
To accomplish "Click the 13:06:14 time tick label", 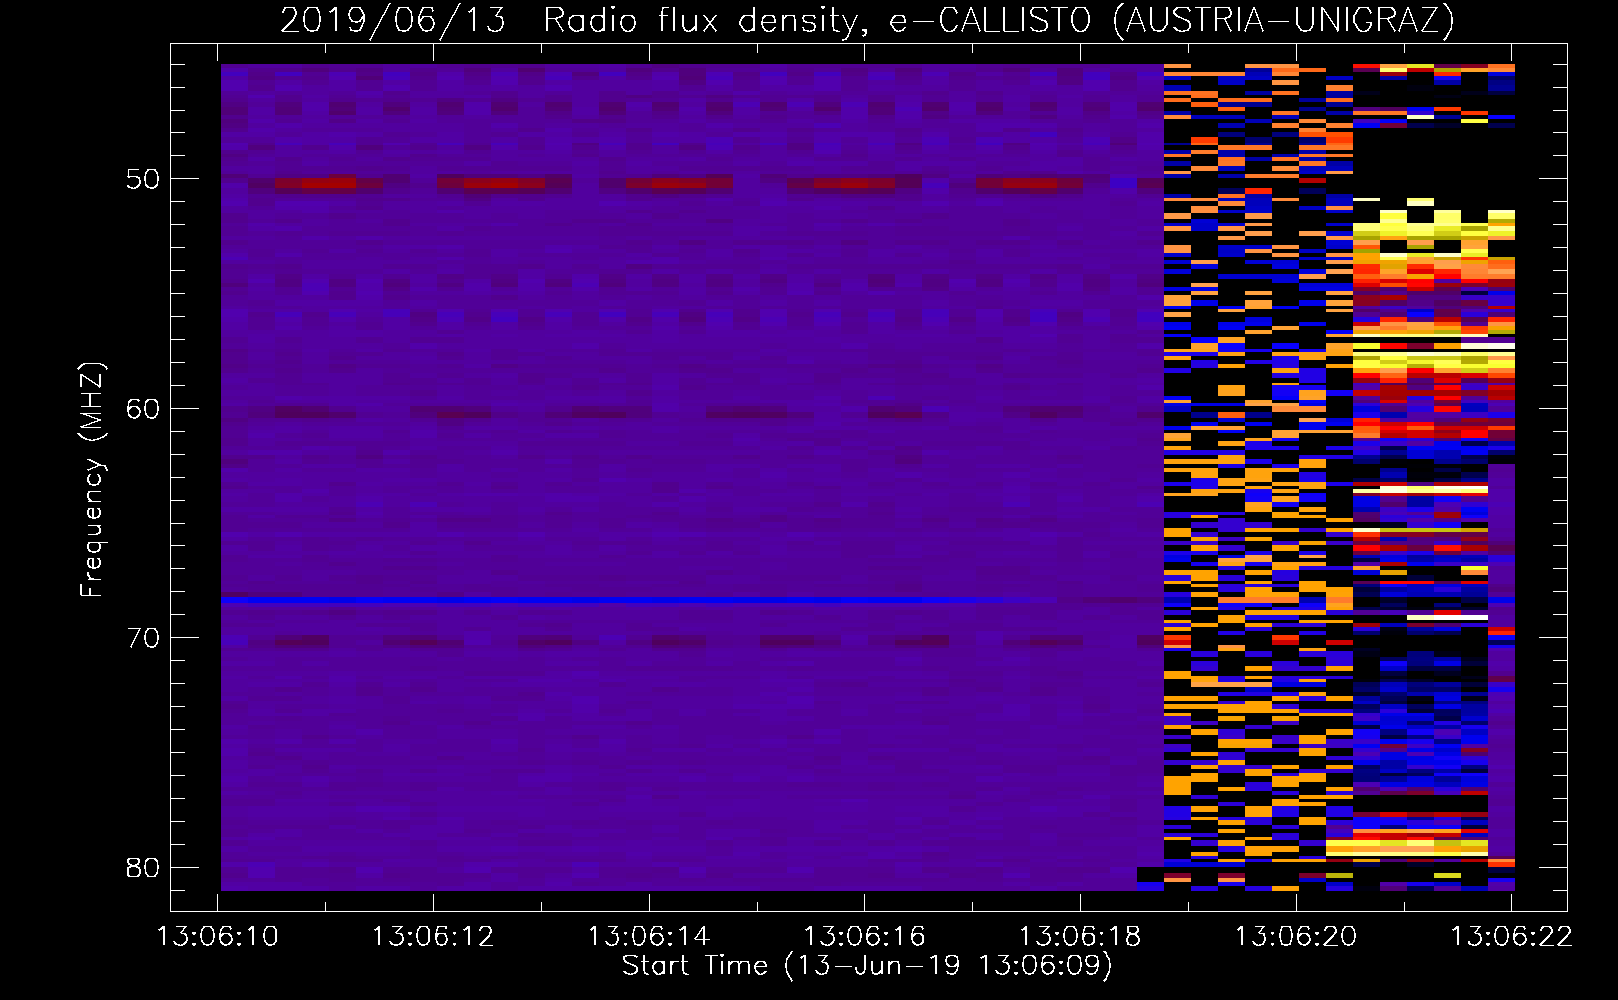I will click(x=649, y=937).
